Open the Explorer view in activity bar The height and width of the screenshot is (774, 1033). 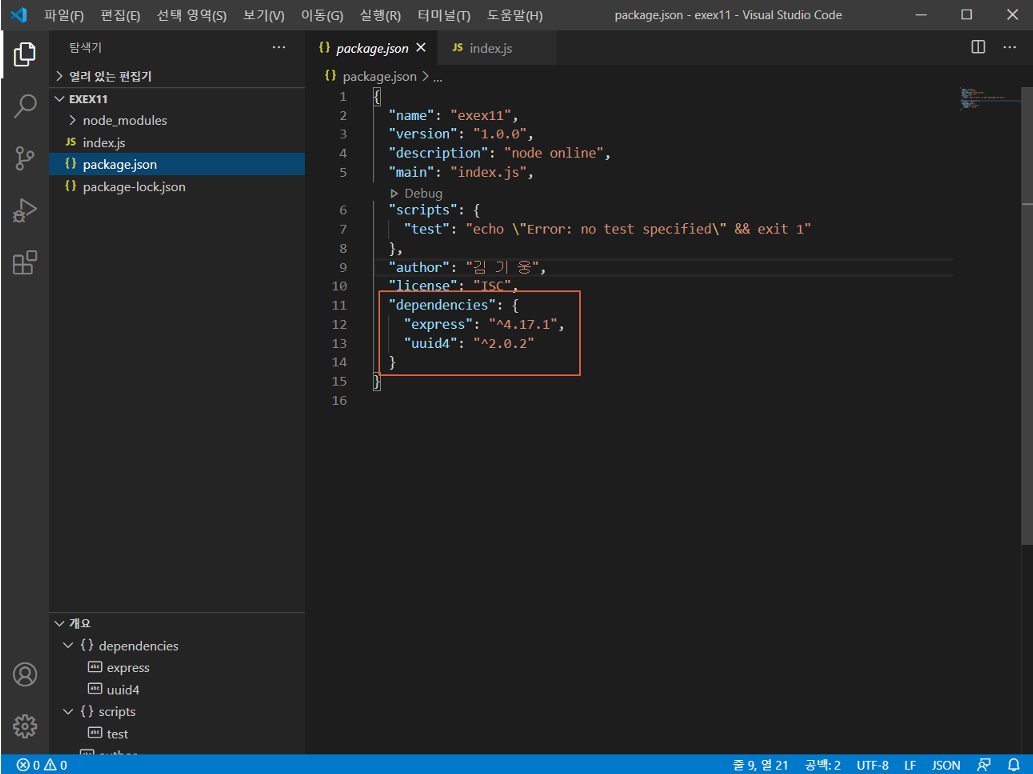pyautogui.click(x=24, y=54)
